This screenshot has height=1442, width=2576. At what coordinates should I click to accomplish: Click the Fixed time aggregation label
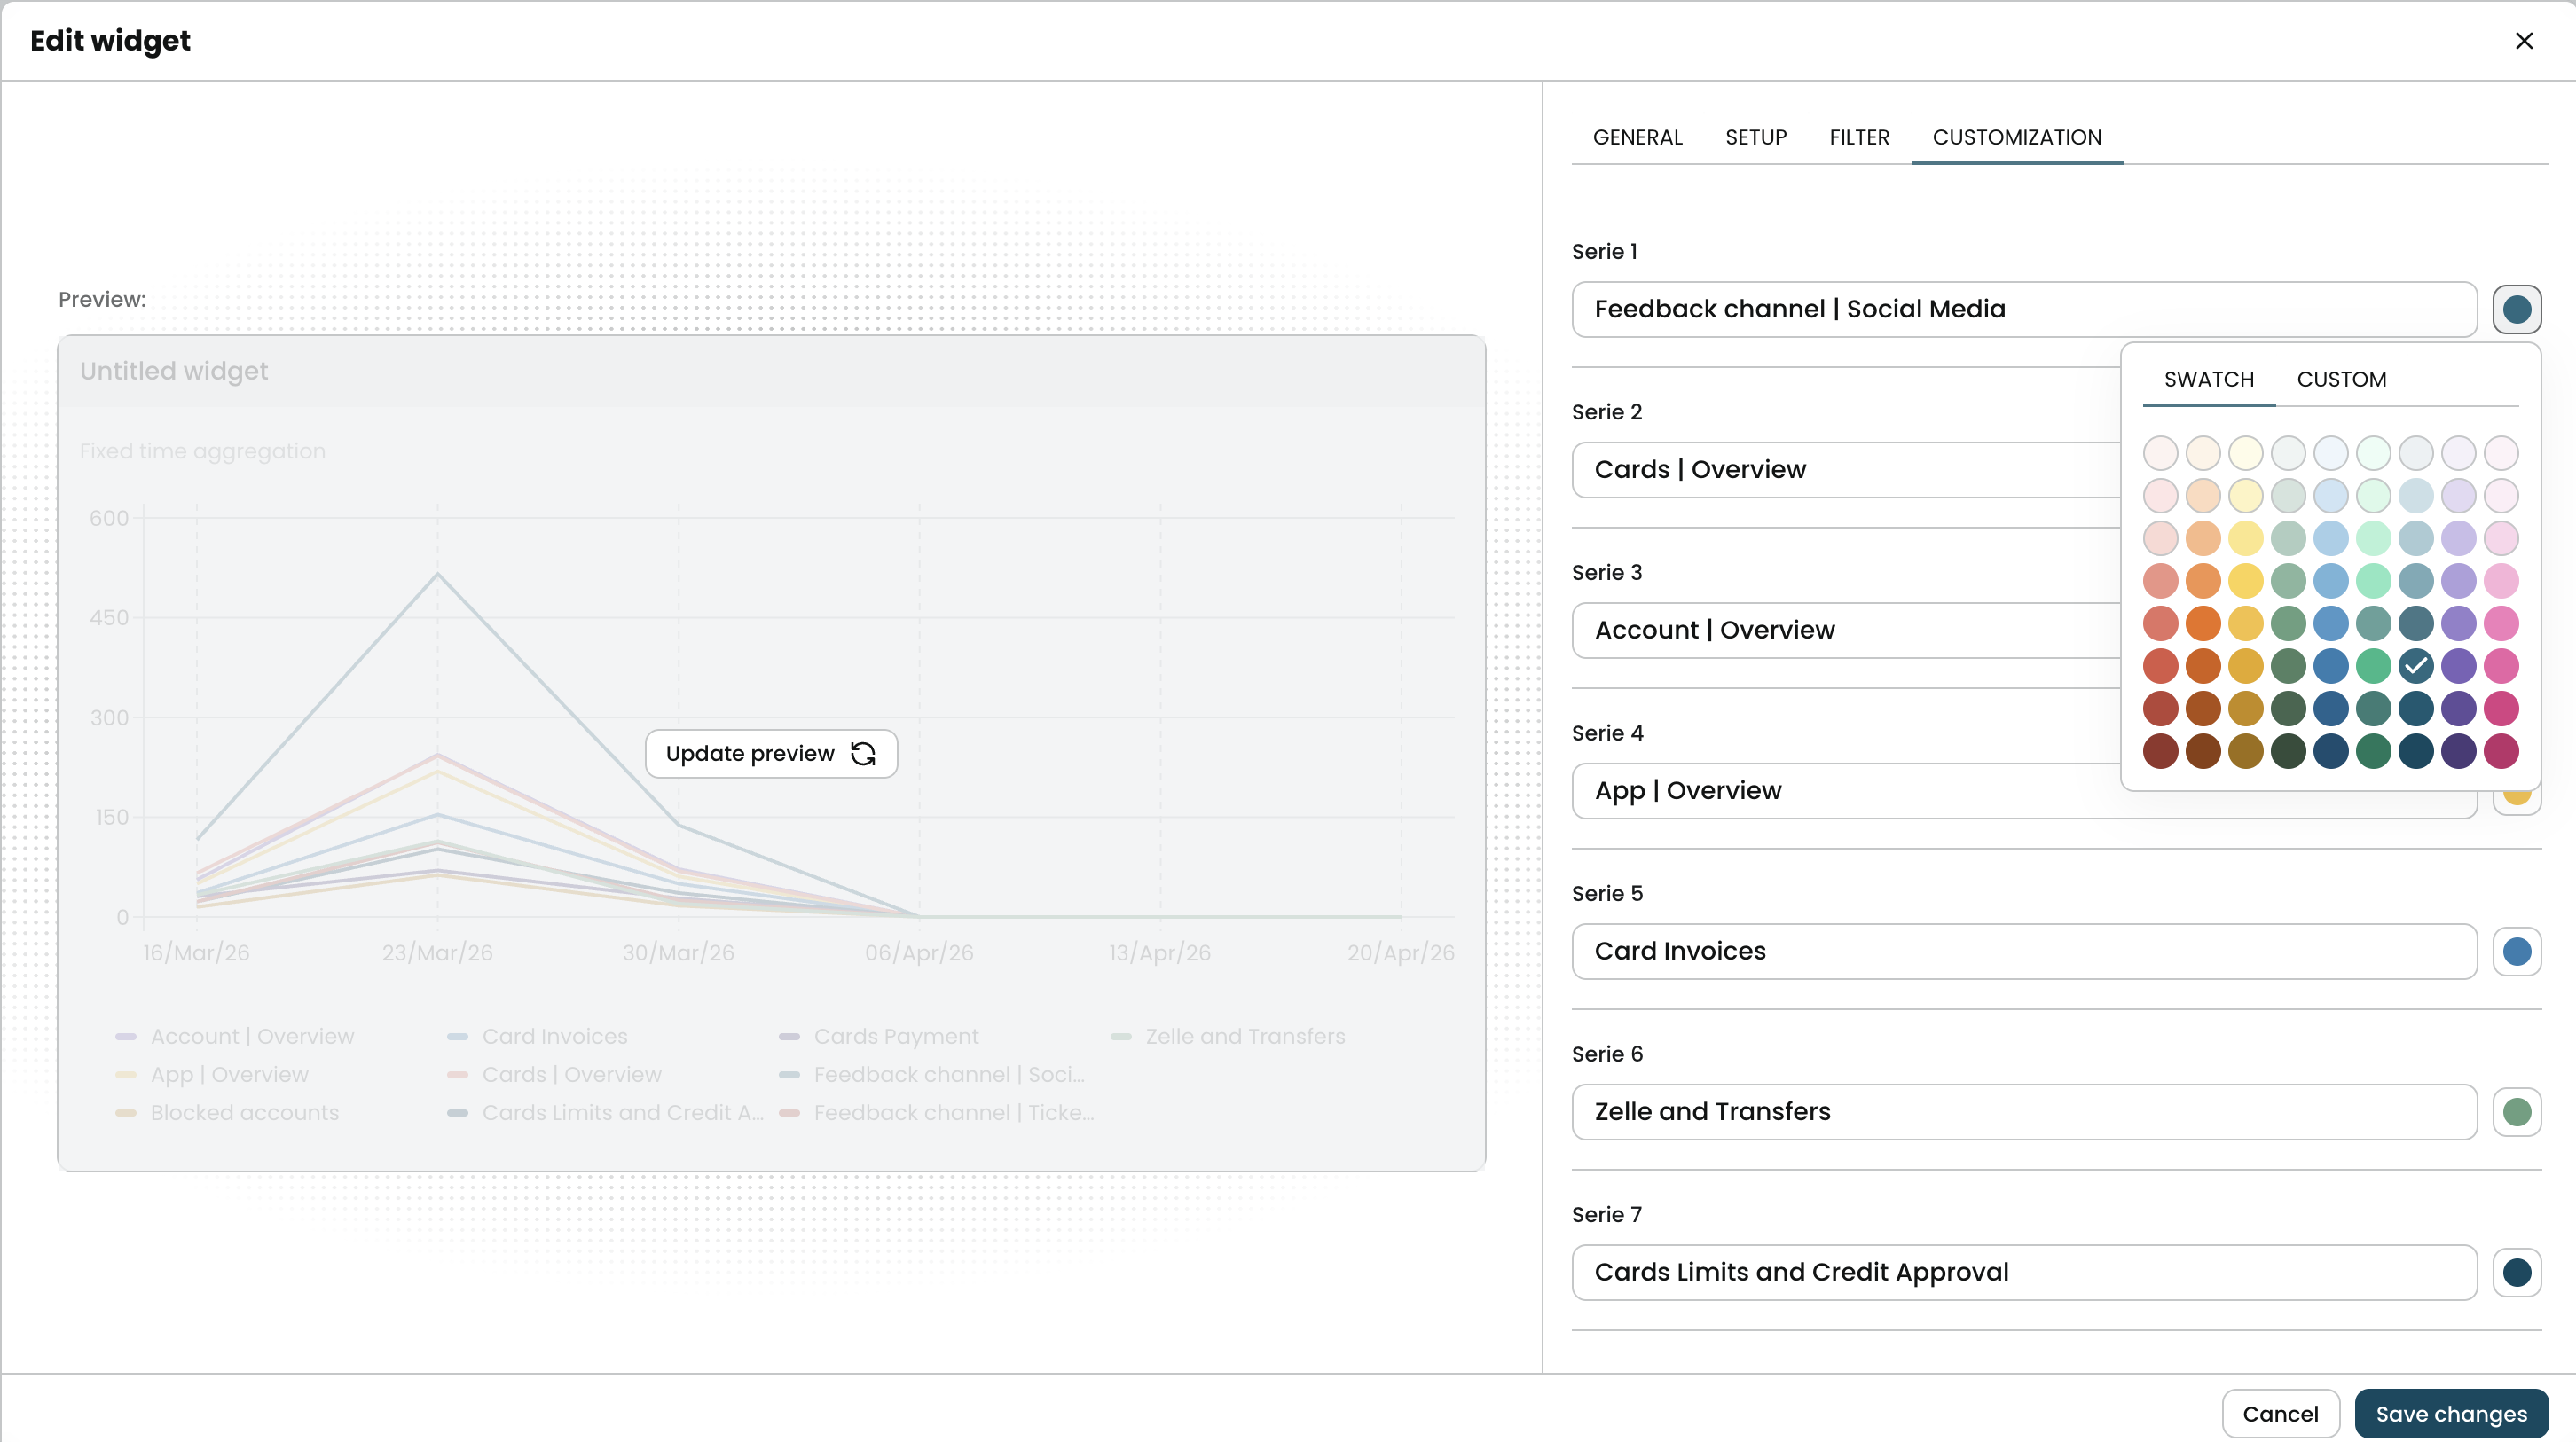tap(203, 451)
